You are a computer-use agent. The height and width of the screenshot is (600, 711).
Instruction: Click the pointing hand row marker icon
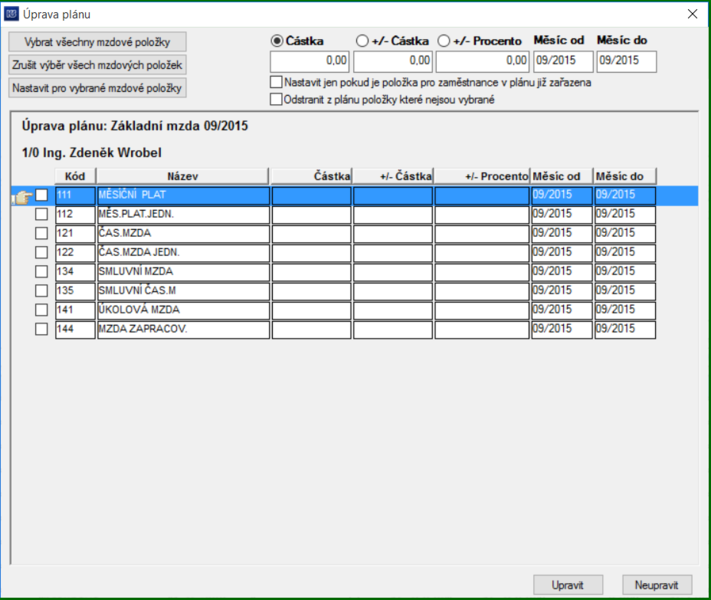22,197
